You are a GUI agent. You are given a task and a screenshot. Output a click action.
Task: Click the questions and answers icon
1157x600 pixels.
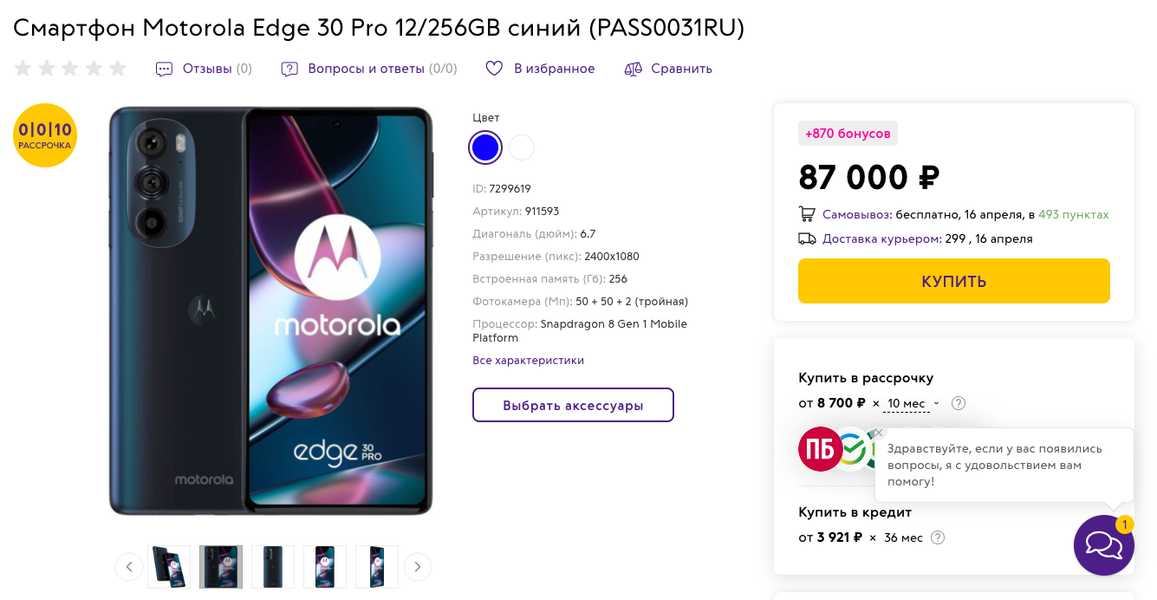click(x=290, y=69)
